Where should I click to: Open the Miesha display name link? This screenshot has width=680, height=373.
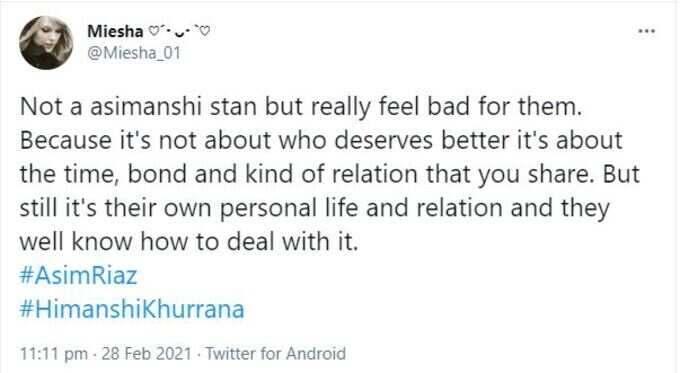coord(115,31)
